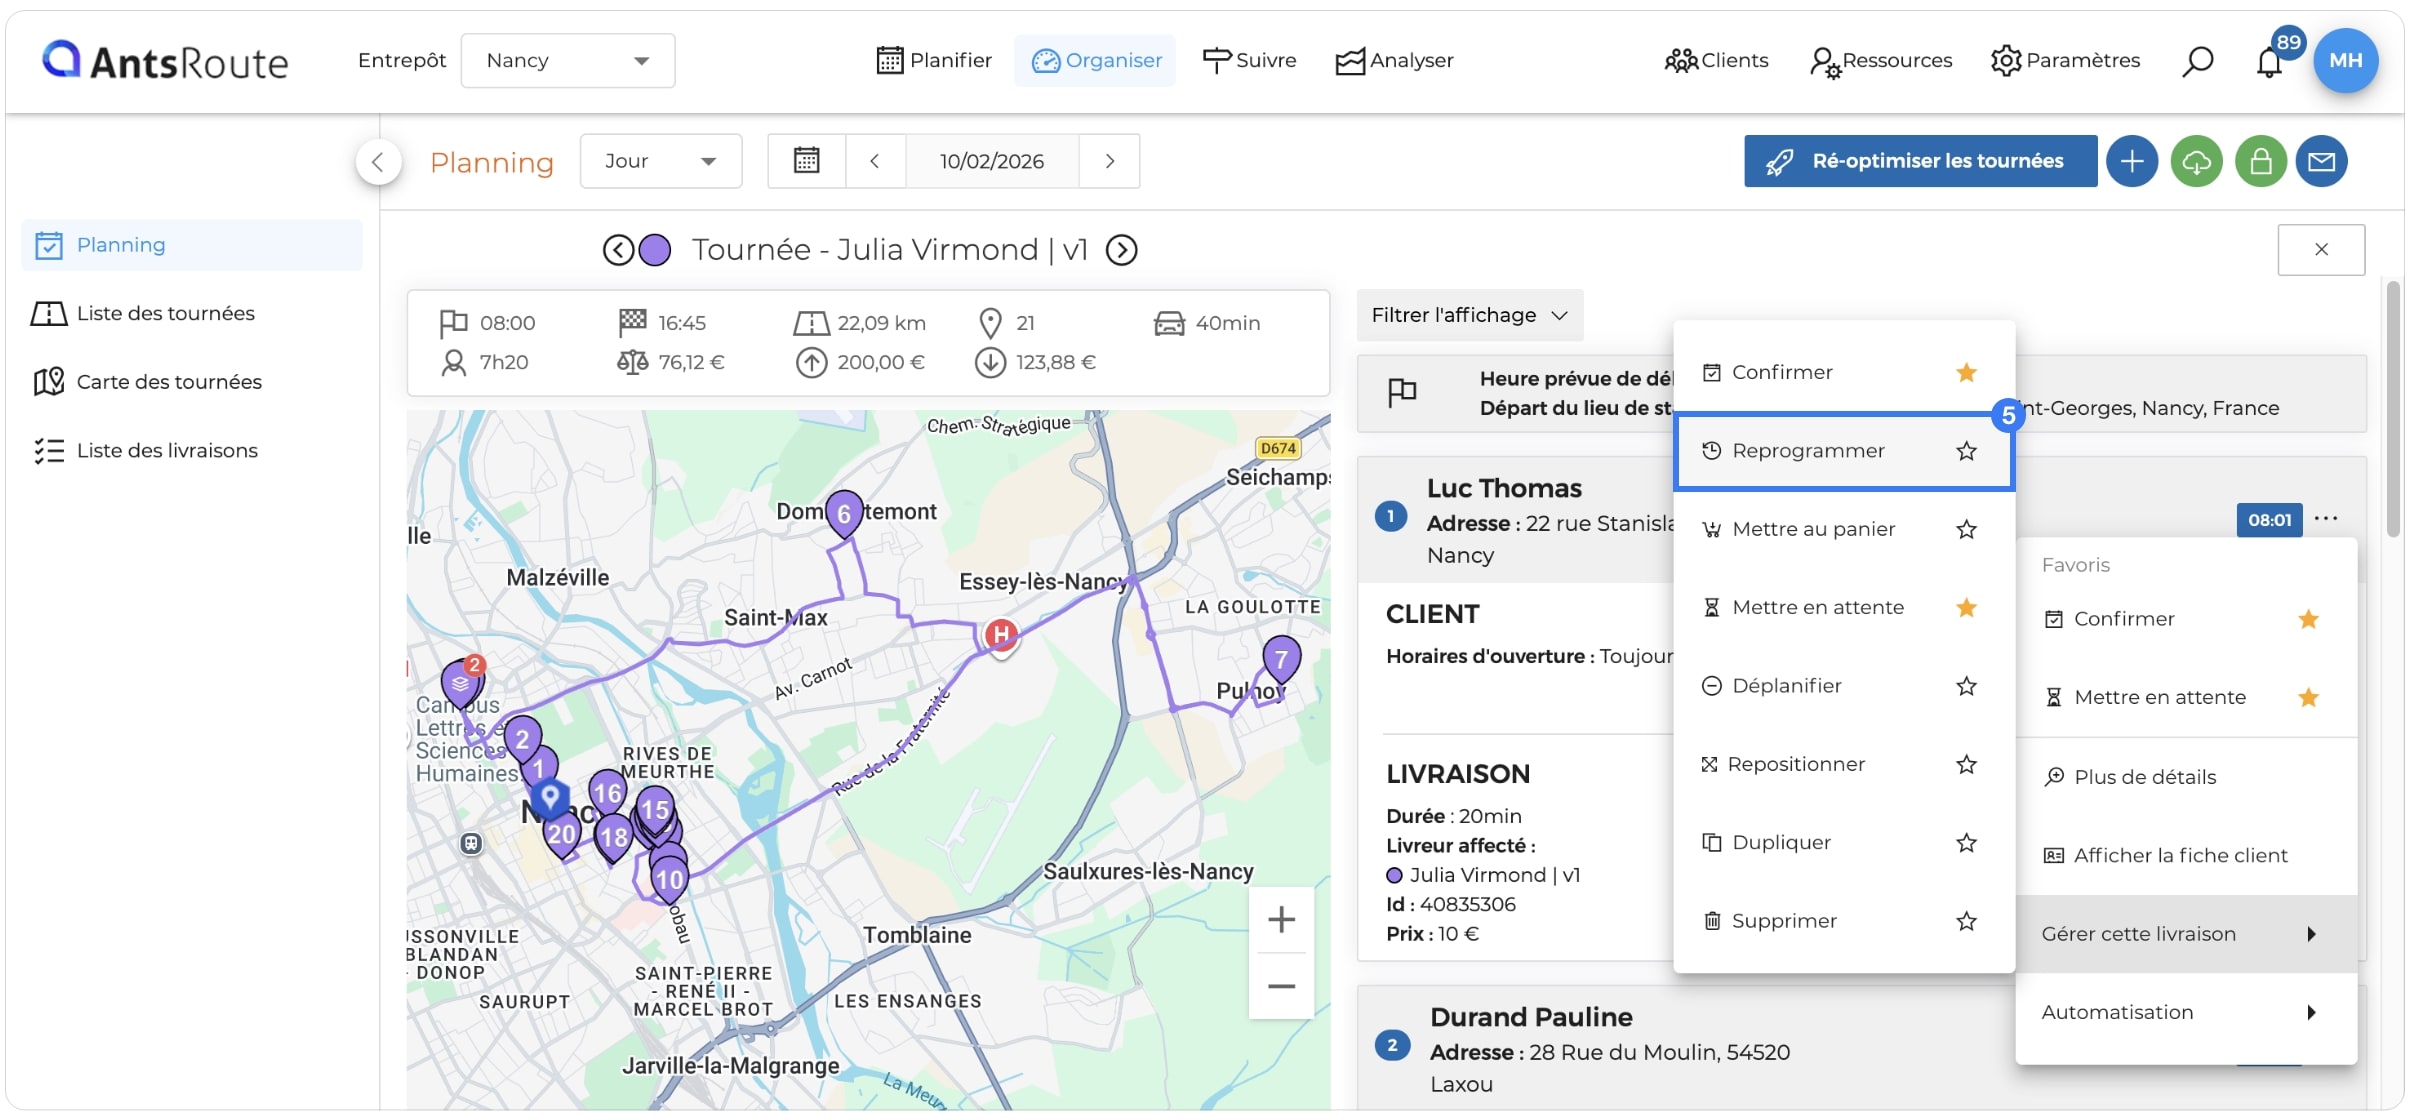Select Dupliquer from the context menu
The image size is (2410, 1120).
coord(1781,842)
